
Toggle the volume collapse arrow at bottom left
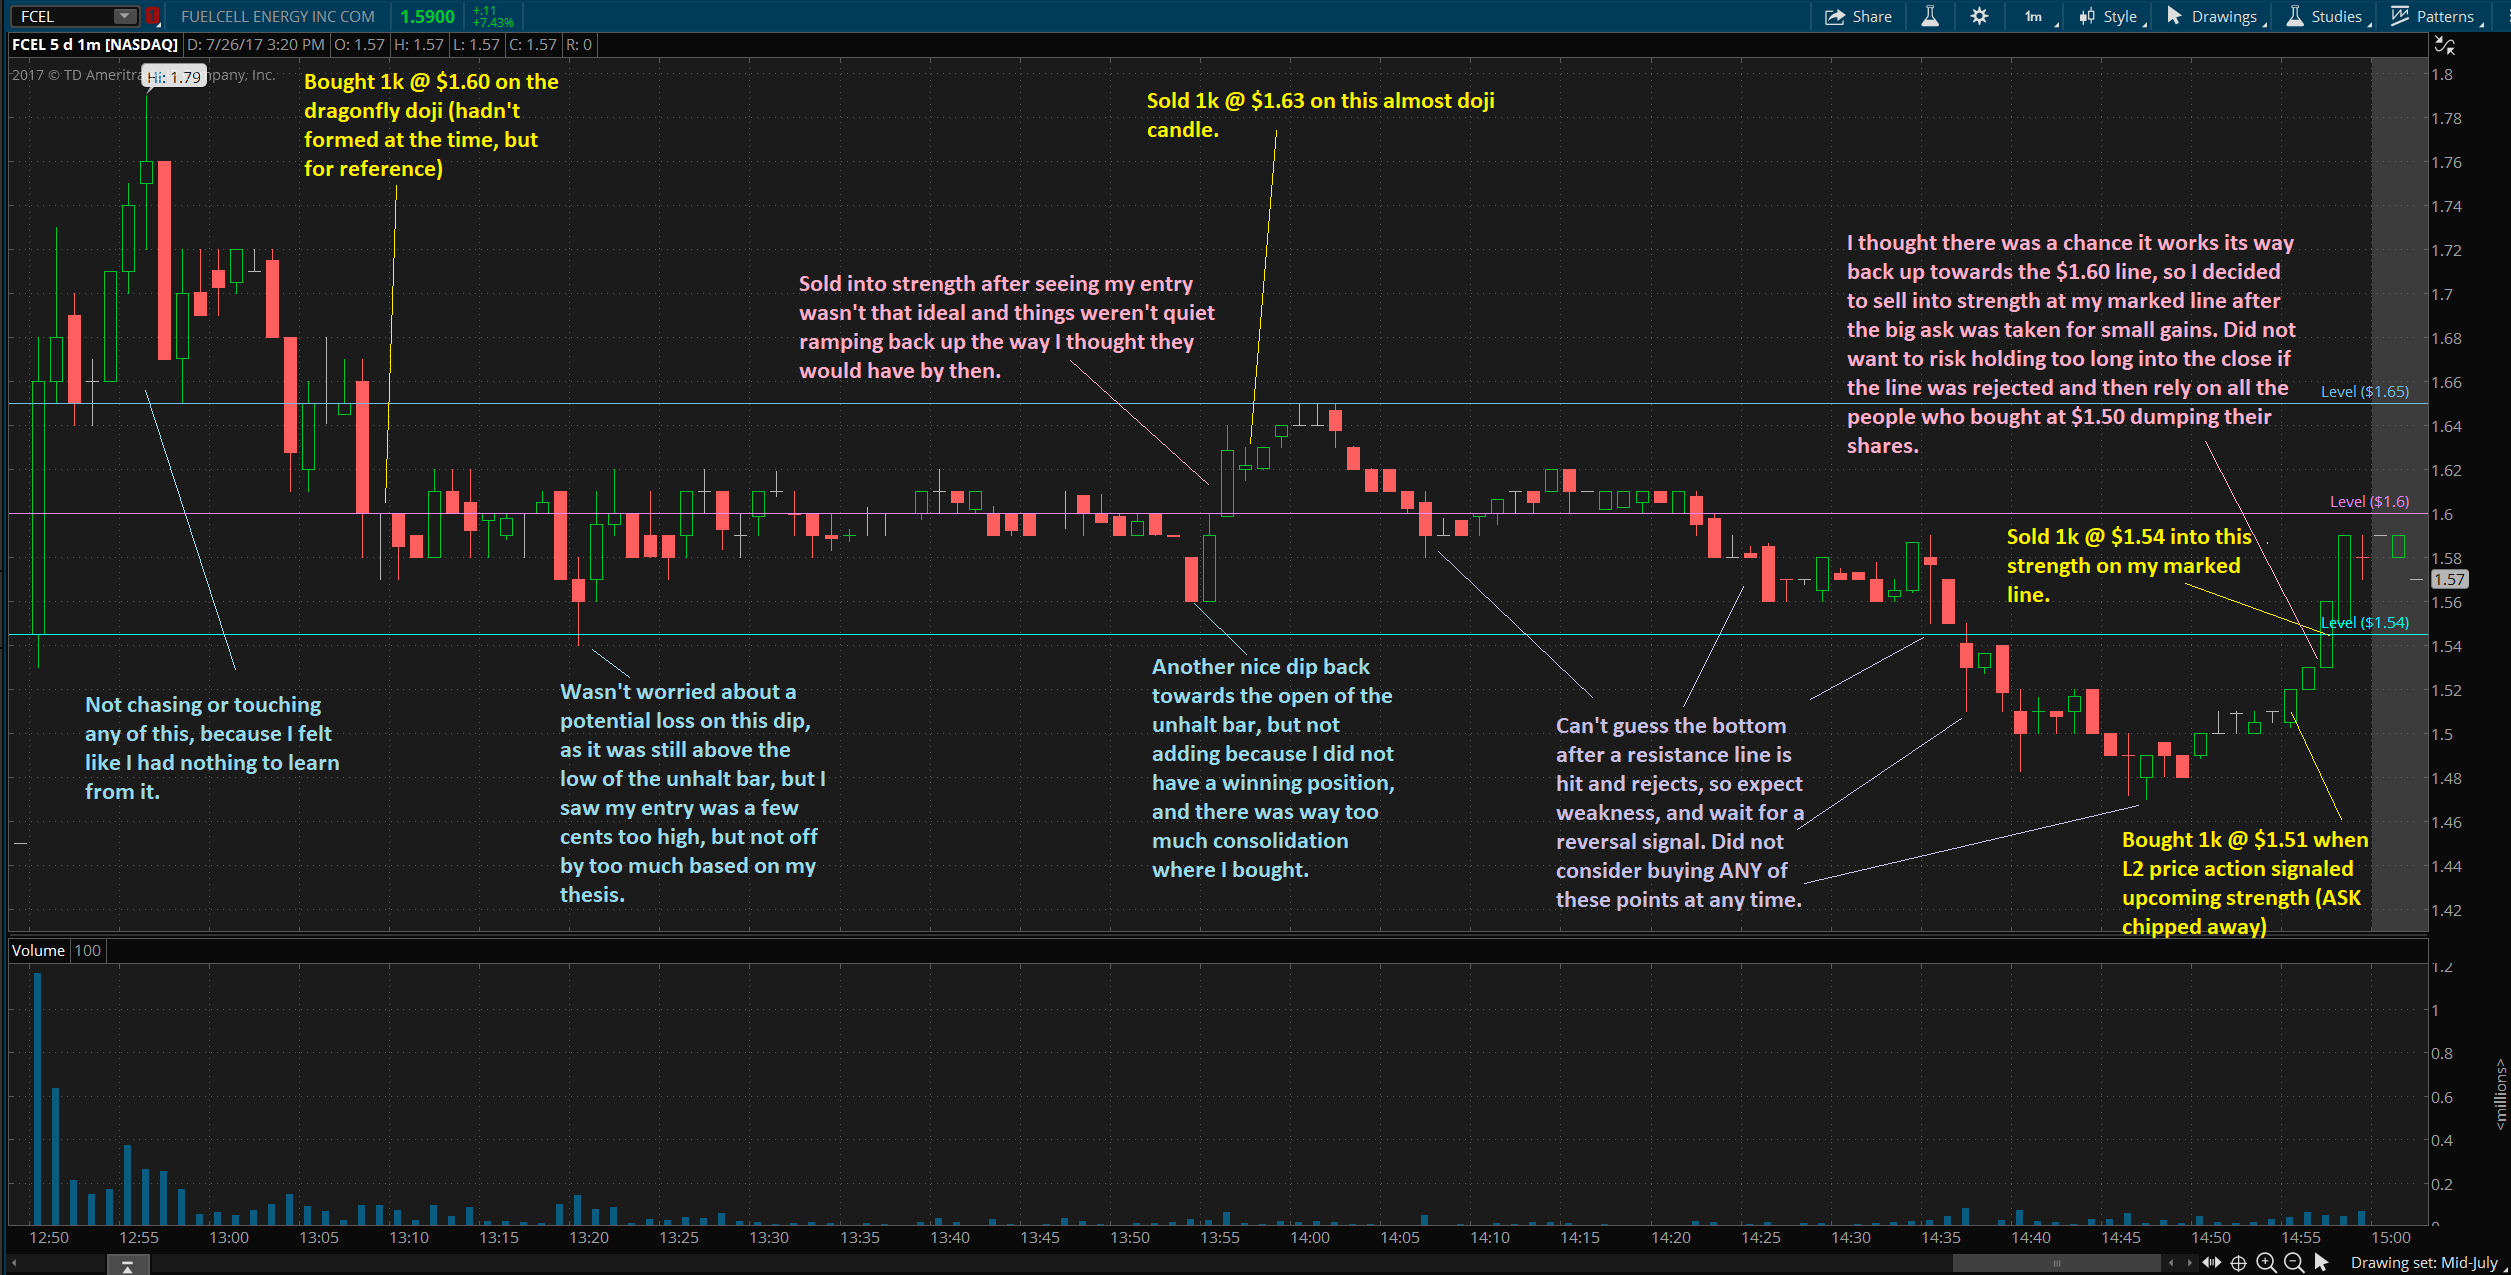point(127,1266)
